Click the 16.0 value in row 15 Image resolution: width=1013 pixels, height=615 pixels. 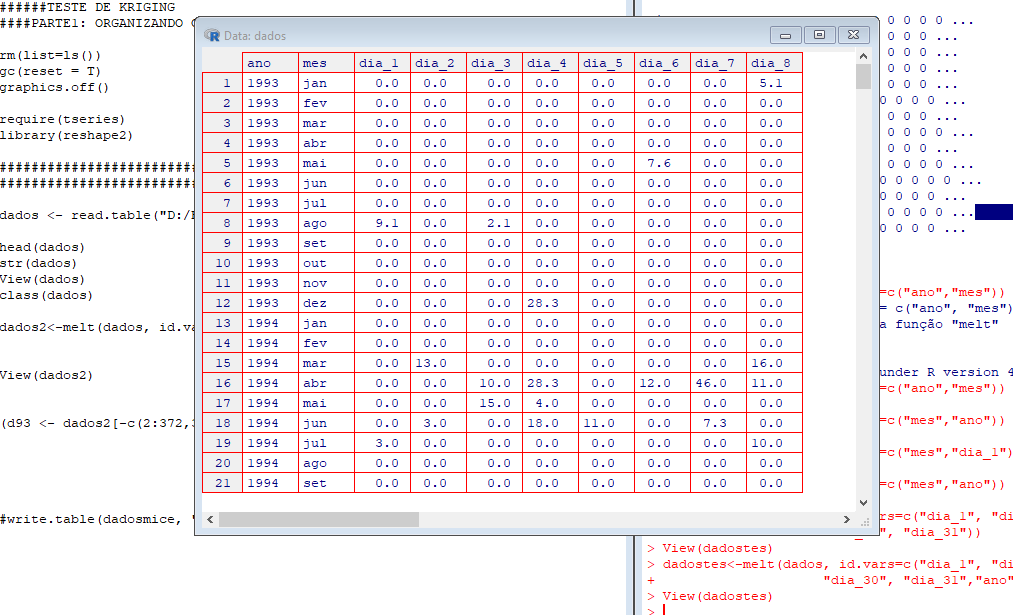[774, 363]
